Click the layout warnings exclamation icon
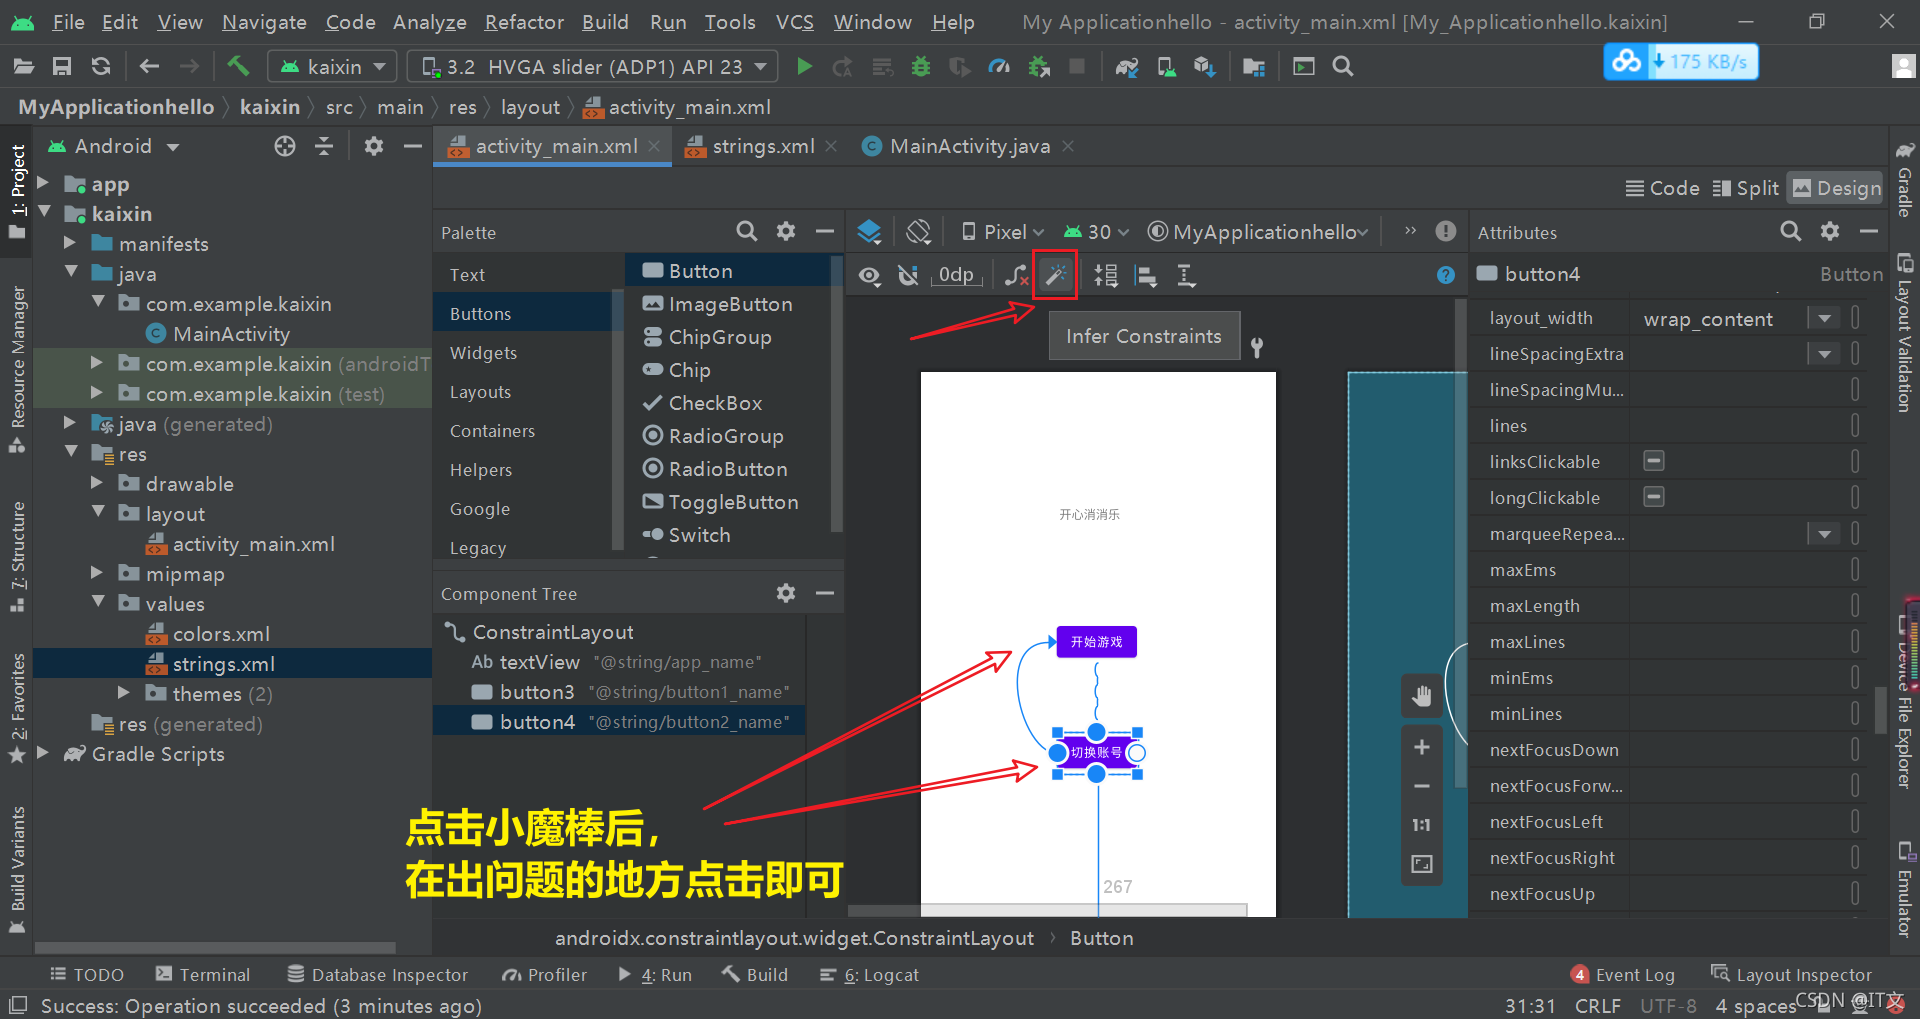This screenshot has height=1019, width=1920. (1445, 231)
